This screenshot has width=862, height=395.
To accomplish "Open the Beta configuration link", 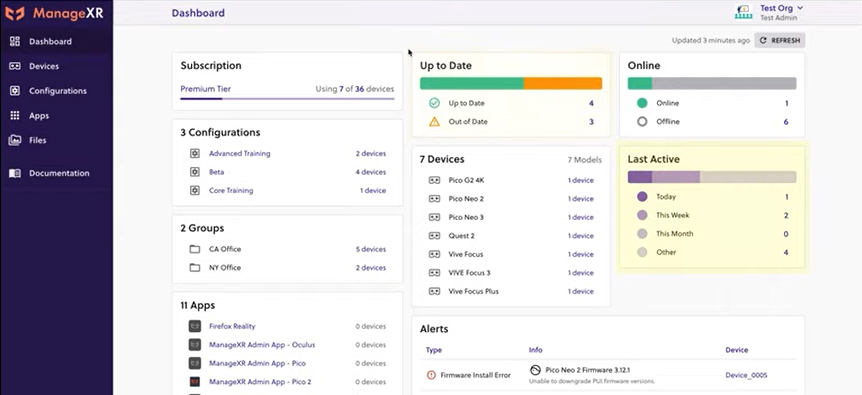I will pos(217,172).
